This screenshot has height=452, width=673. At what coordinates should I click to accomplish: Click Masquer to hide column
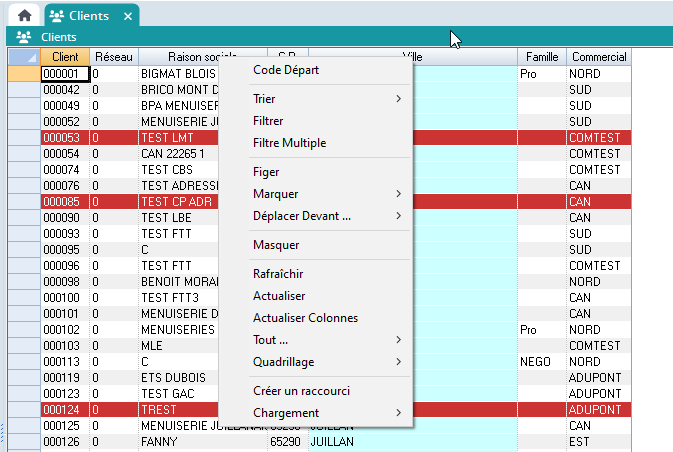pos(276,245)
